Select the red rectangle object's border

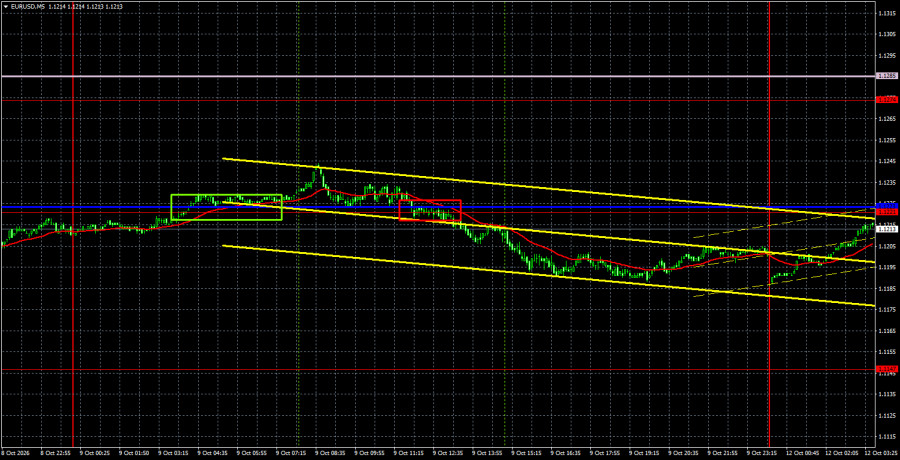pyautogui.click(x=430, y=200)
